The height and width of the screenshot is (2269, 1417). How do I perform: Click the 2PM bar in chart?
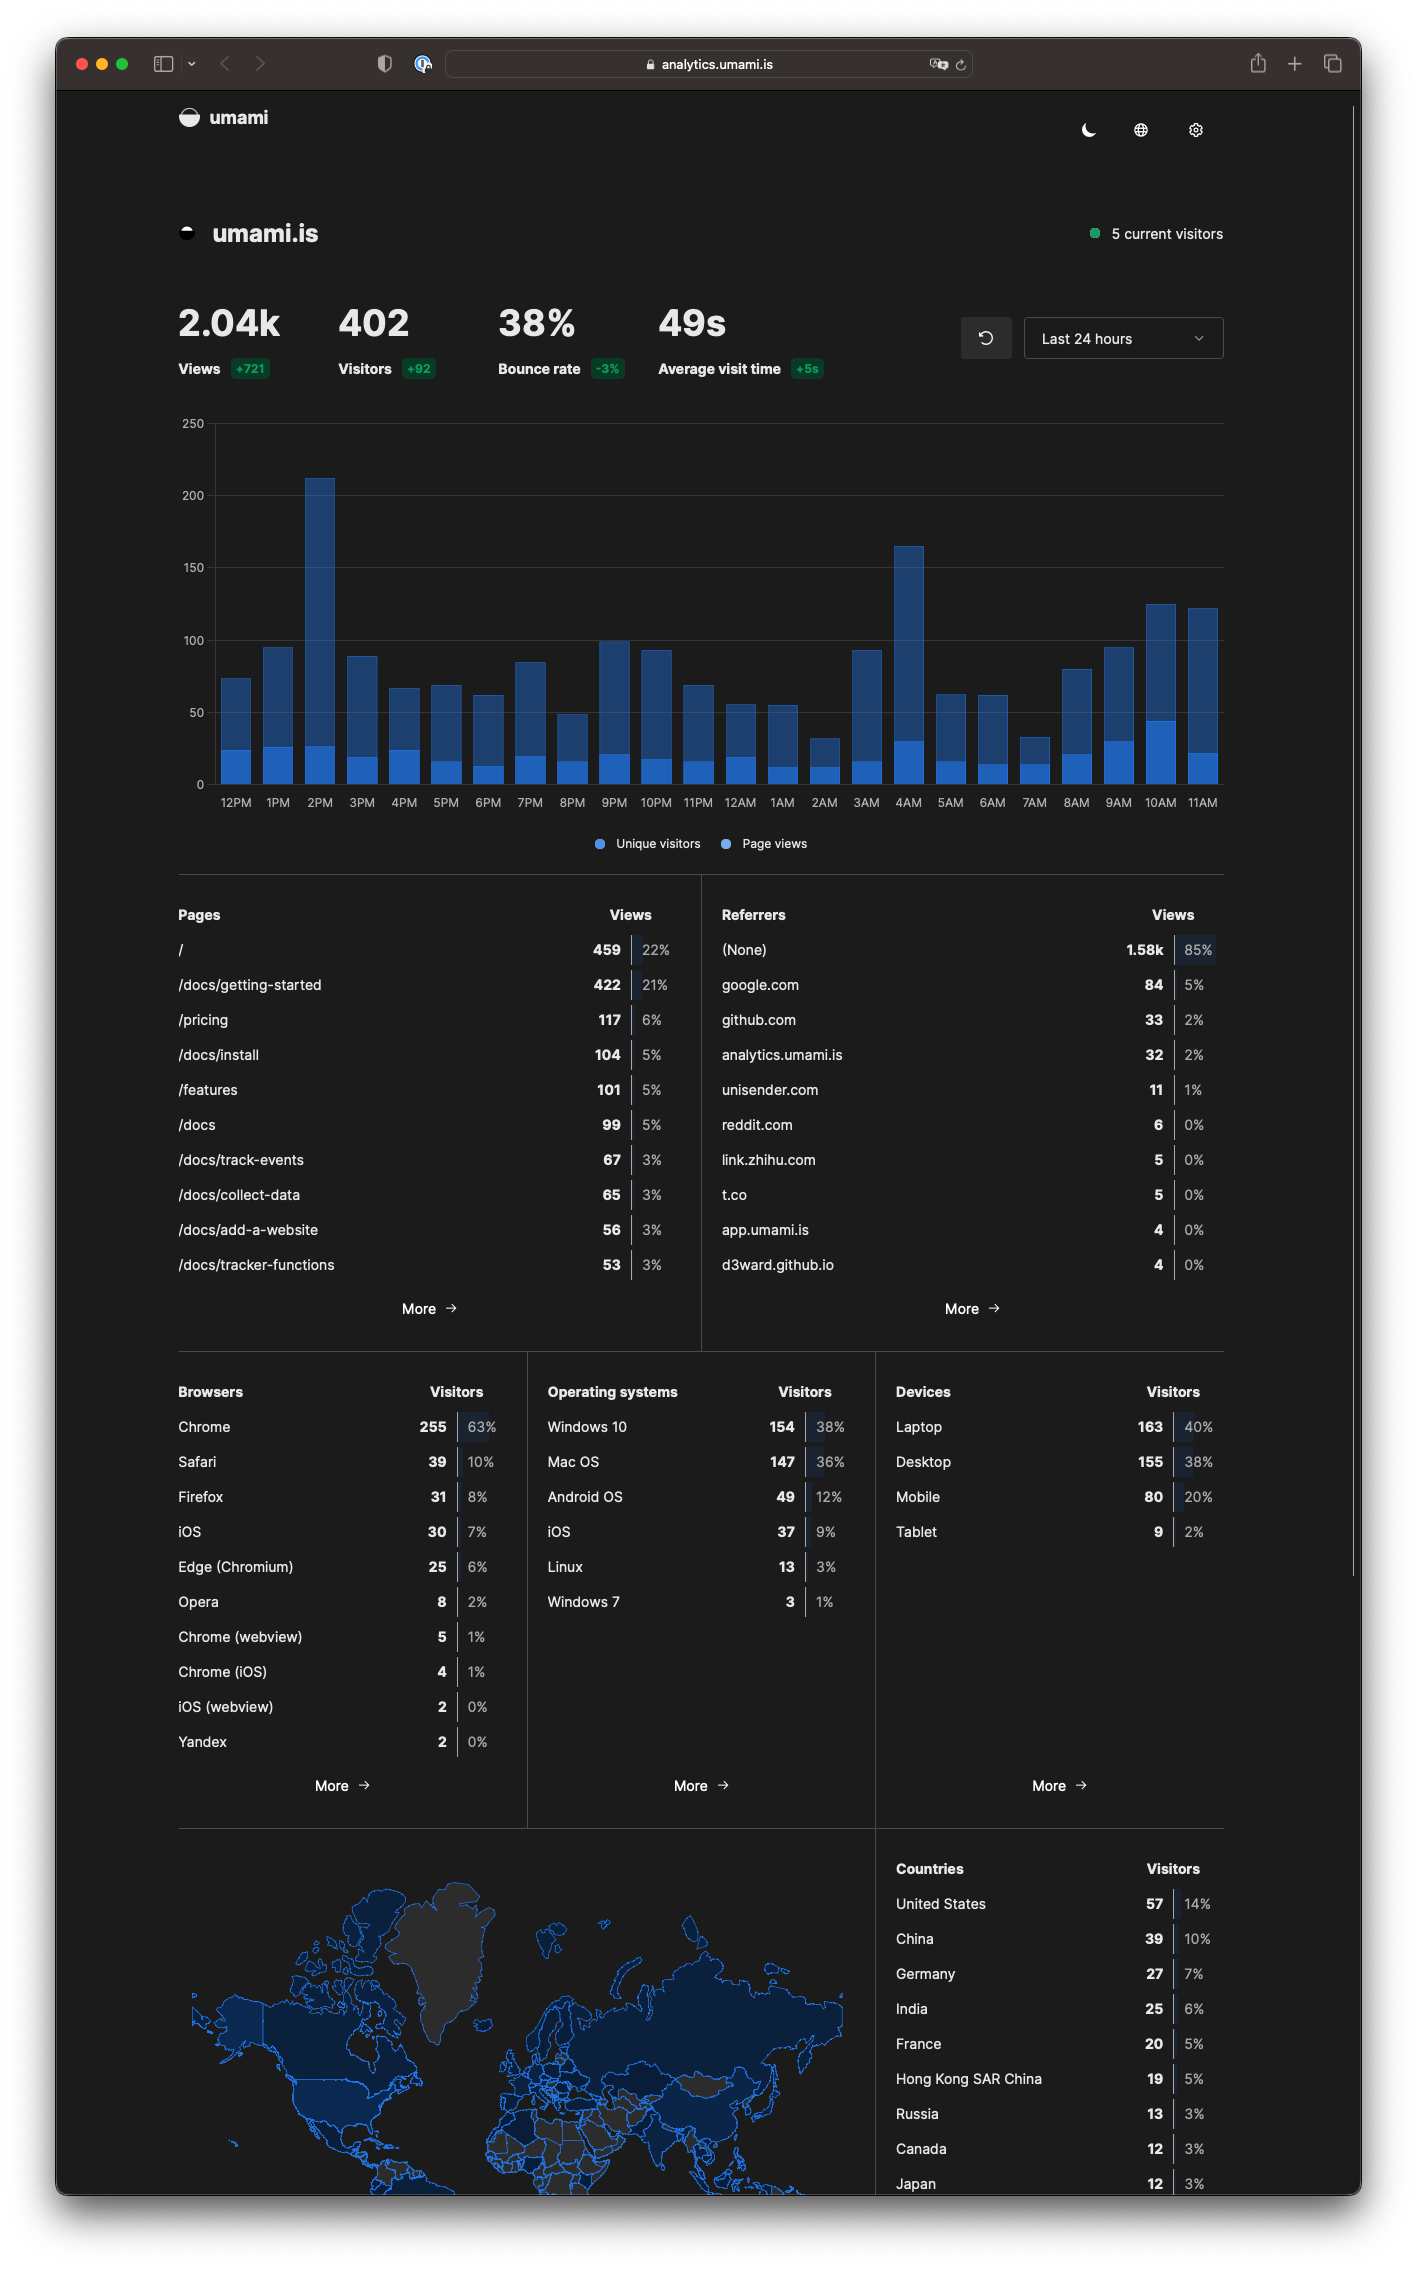click(320, 631)
